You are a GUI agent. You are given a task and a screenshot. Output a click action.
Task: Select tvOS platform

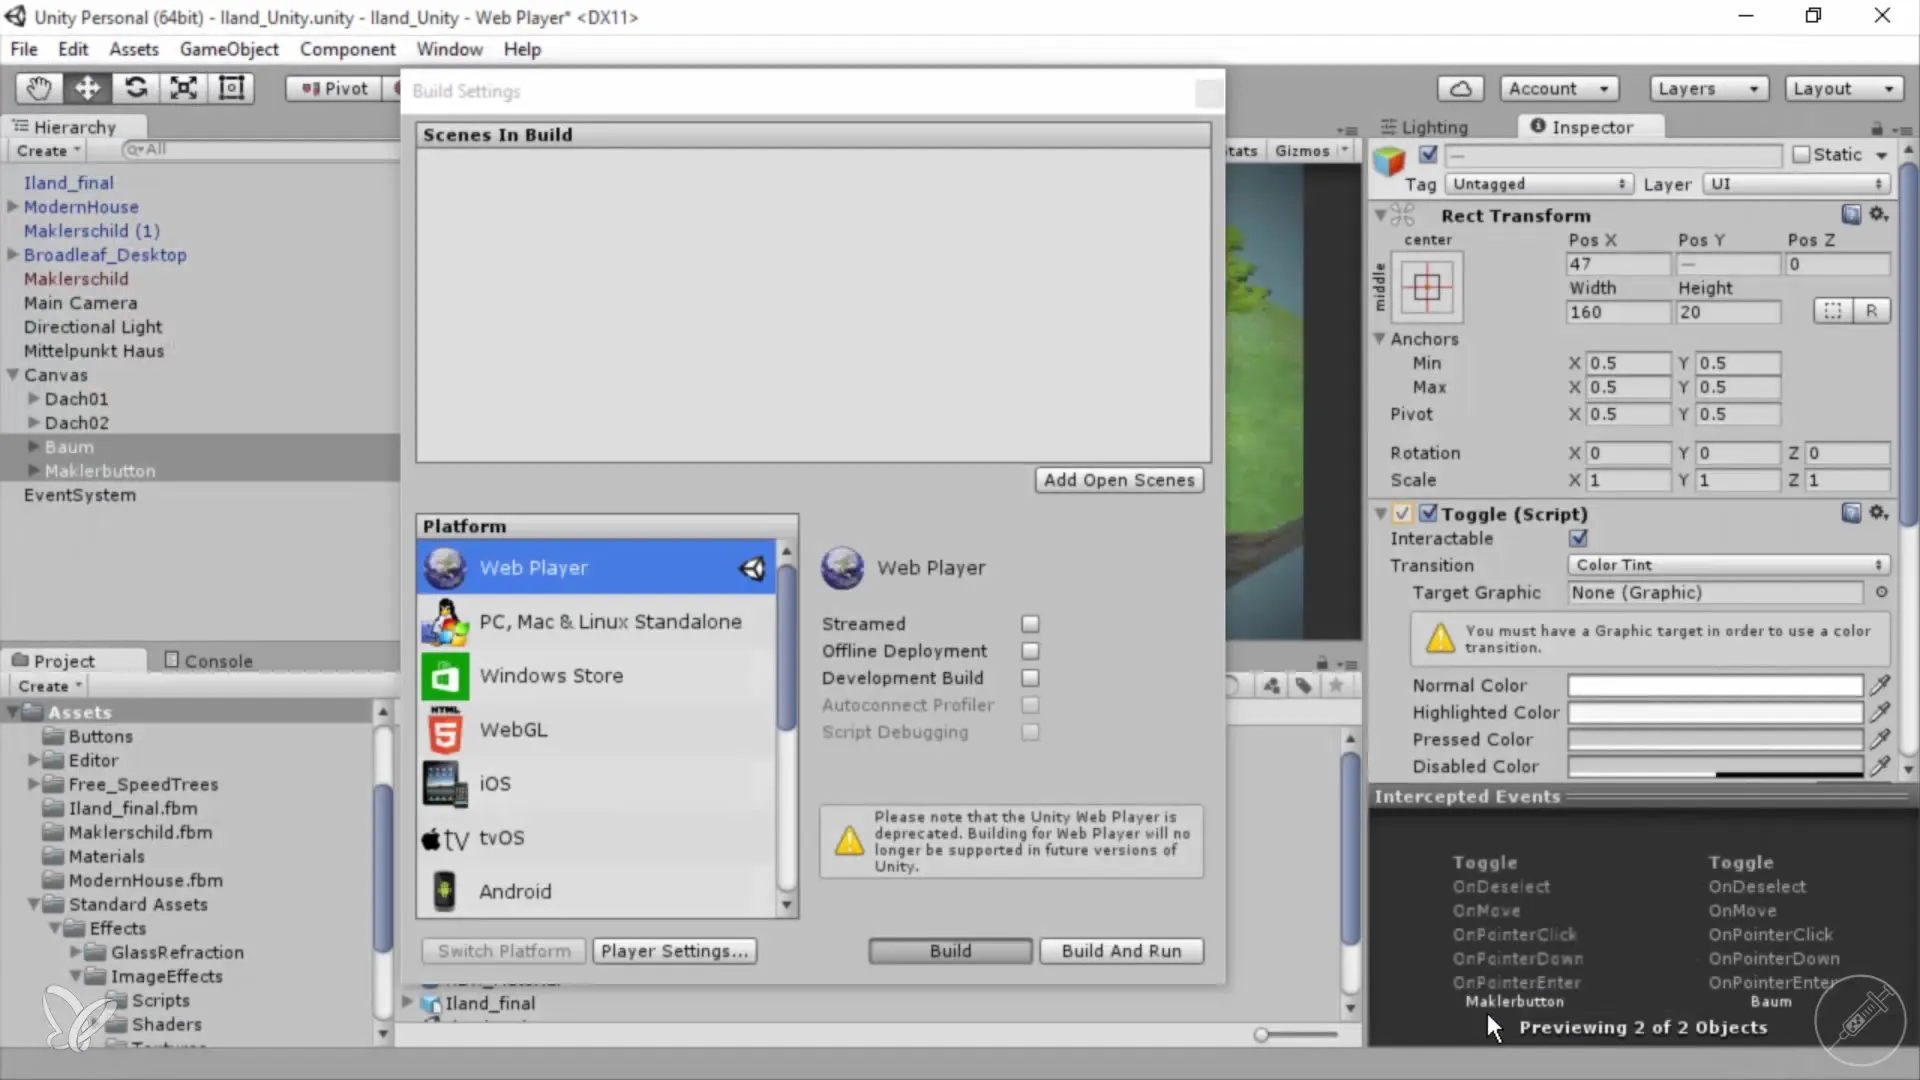[x=596, y=837]
